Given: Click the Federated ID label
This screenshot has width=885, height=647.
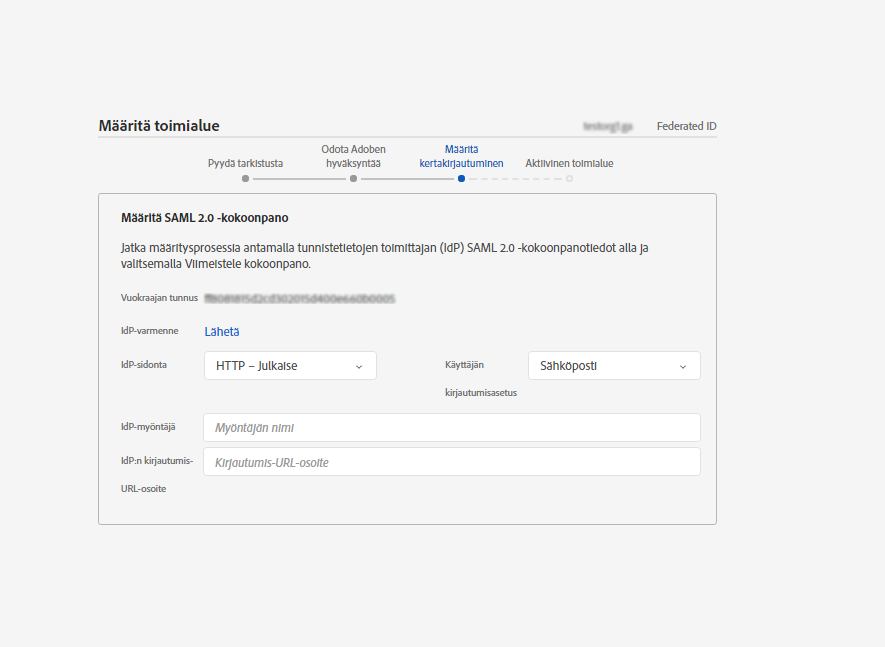Looking at the screenshot, I should point(686,126).
